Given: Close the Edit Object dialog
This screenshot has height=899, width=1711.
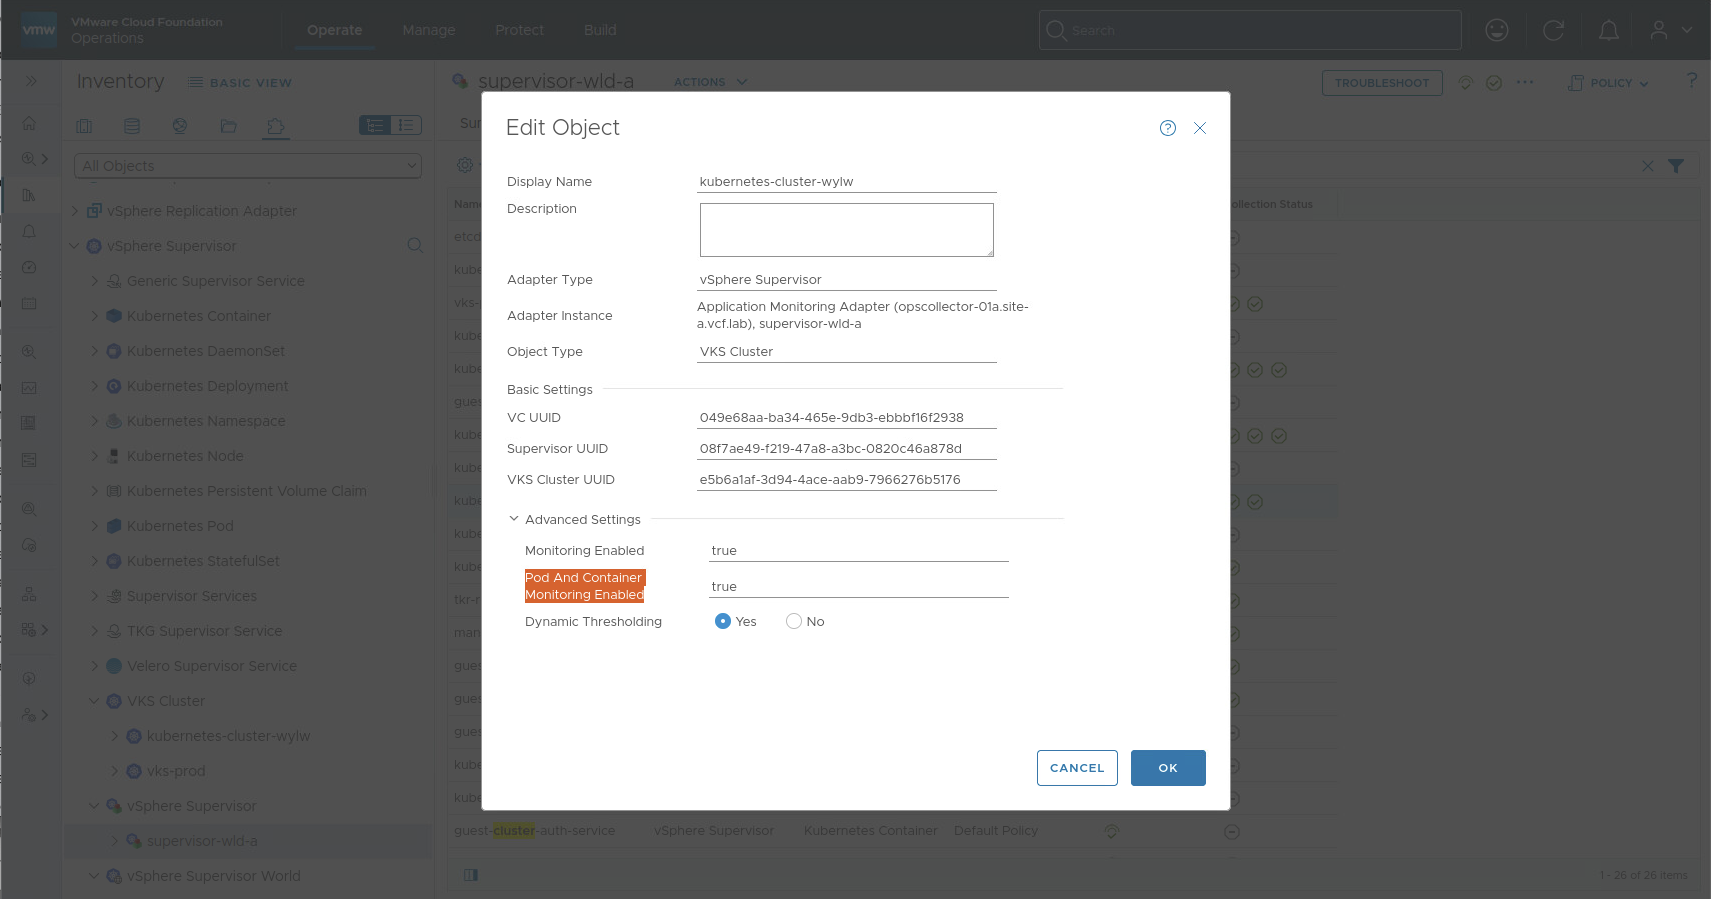Looking at the screenshot, I should coord(1200,128).
